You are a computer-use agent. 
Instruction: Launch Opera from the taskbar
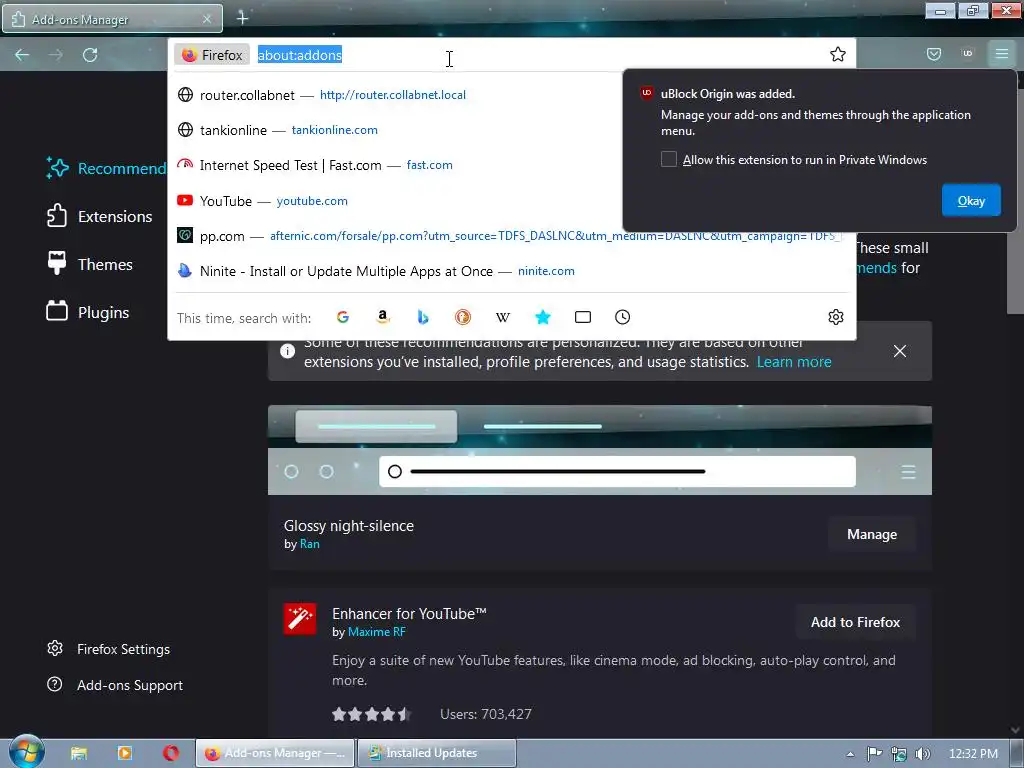coord(170,753)
